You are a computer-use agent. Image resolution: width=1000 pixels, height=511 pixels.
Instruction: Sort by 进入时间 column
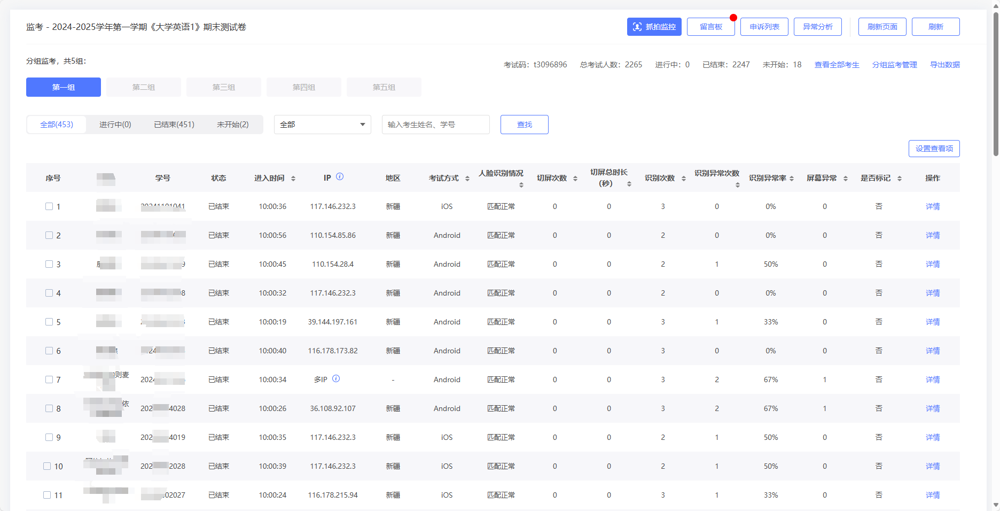(293, 179)
